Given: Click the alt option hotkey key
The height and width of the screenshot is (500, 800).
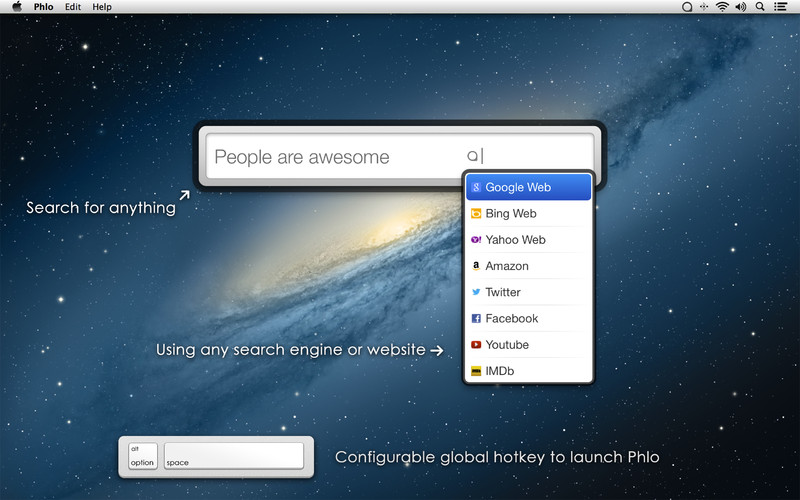Looking at the screenshot, I should (x=142, y=456).
